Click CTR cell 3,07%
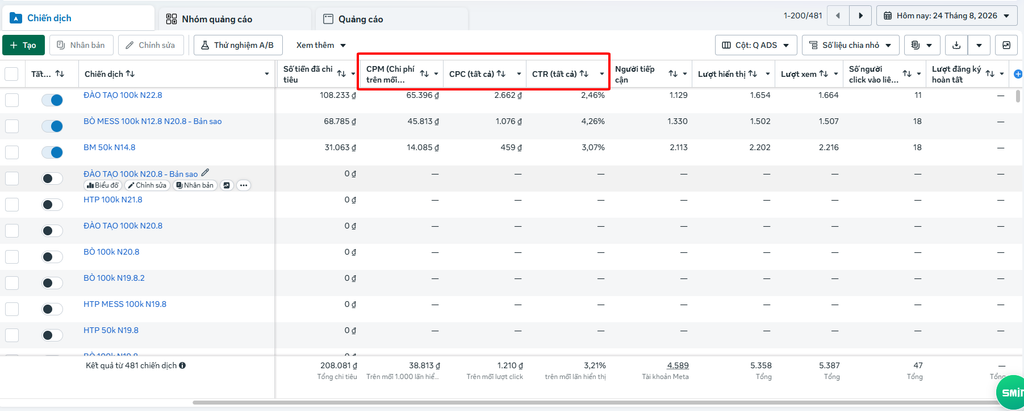Screen dimensions: 1024x411 (593, 148)
